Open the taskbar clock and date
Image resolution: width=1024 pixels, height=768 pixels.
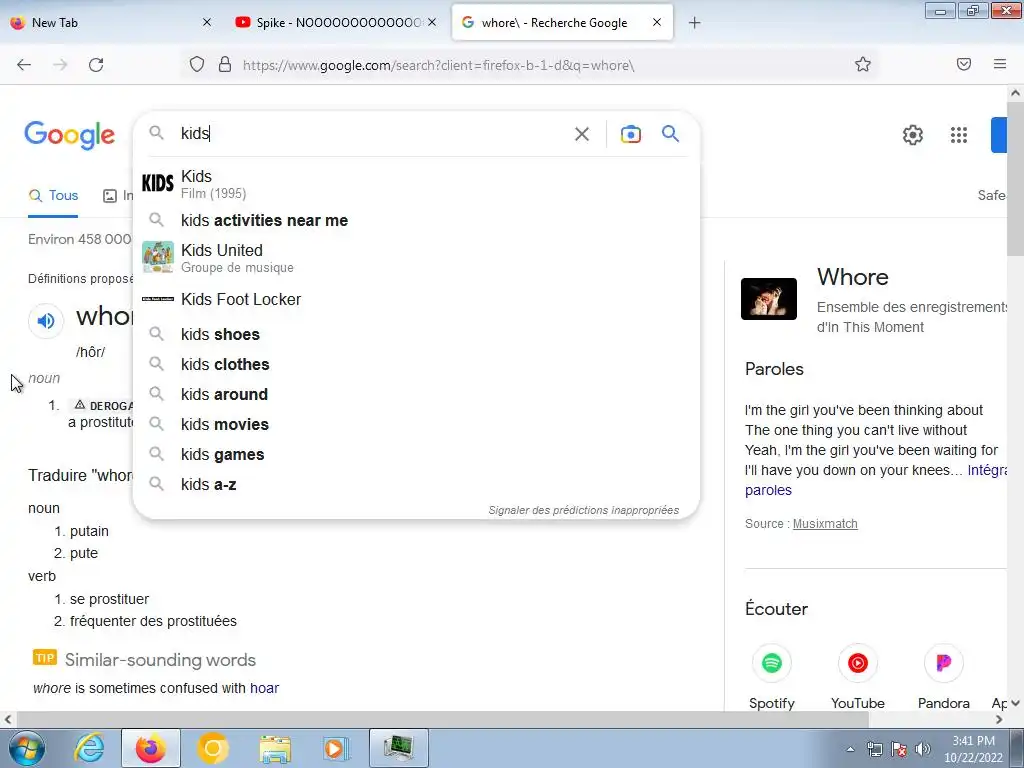tap(973, 749)
